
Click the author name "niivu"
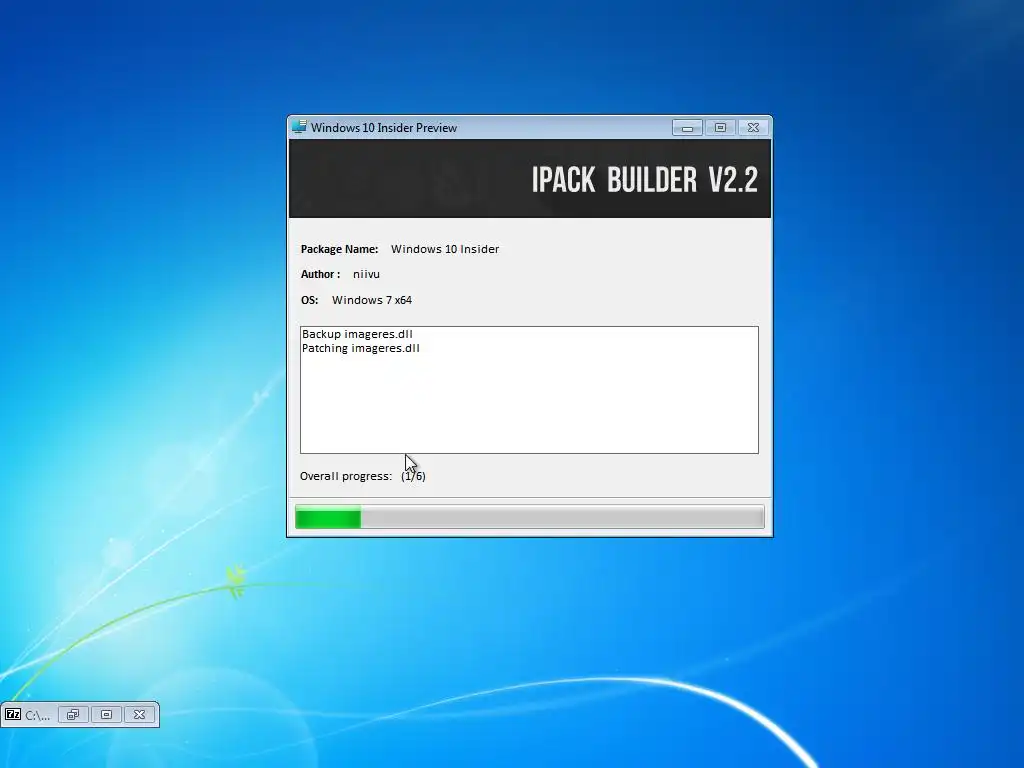click(366, 274)
